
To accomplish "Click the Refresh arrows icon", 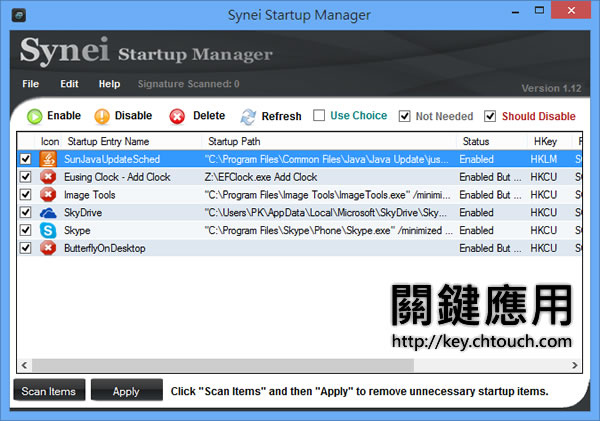I will [249, 116].
